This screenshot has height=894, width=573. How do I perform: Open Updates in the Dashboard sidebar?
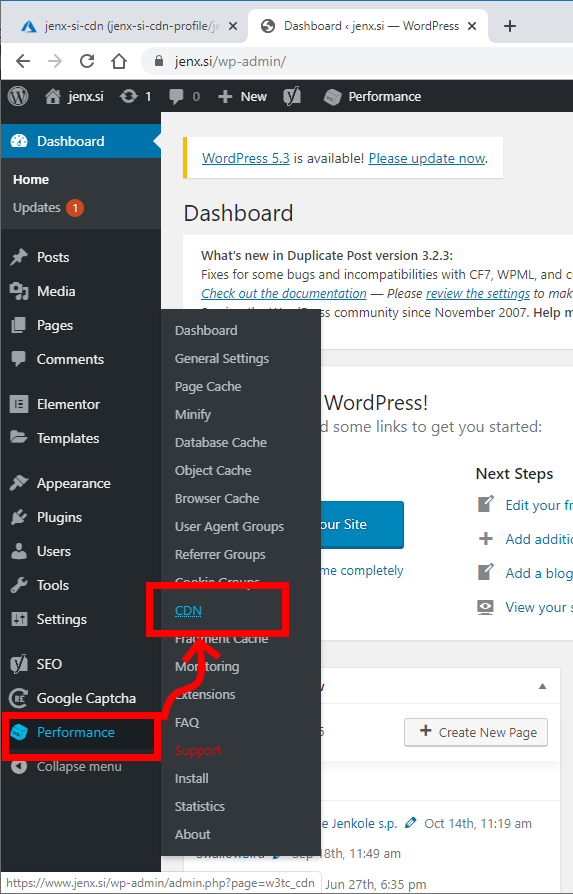click(x=36, y=208)
